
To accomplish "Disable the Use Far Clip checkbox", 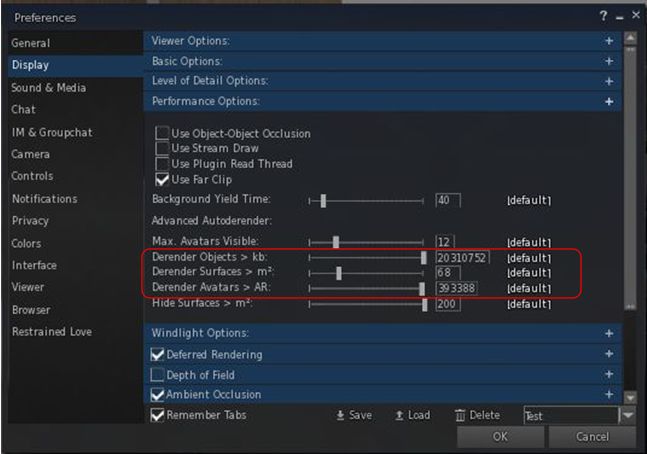I will (162, 180).
